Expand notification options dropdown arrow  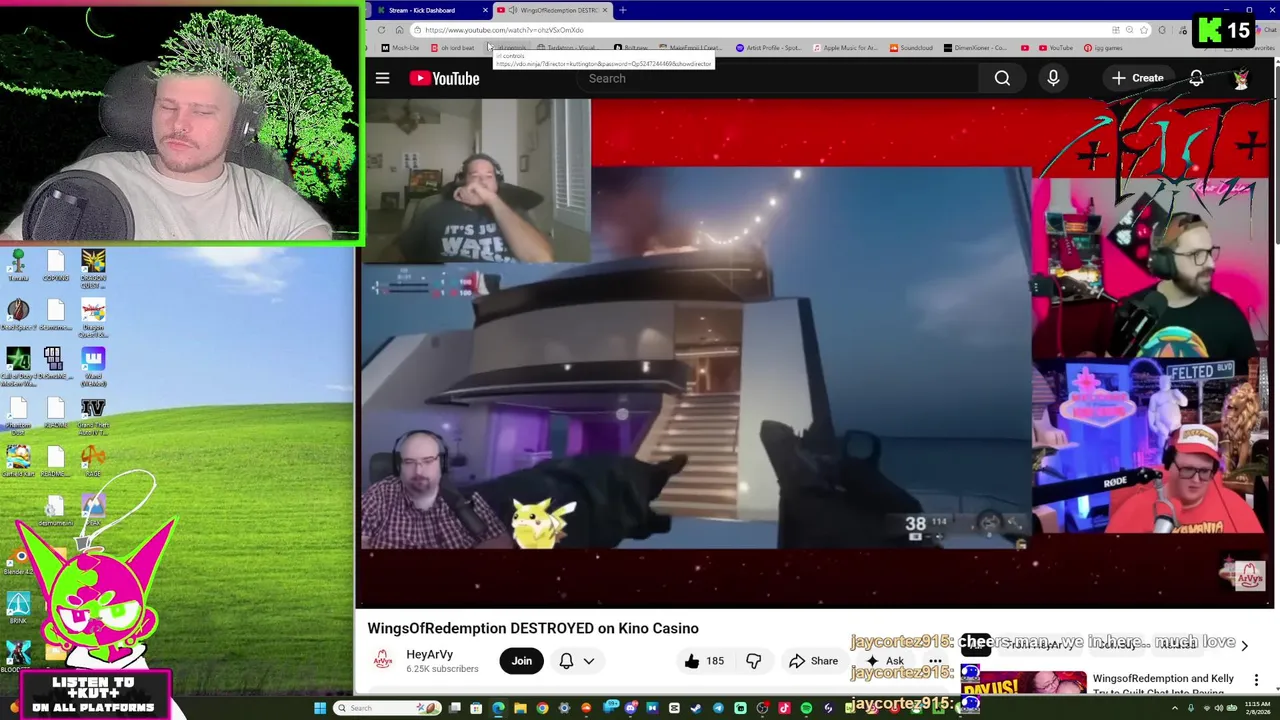589,661
